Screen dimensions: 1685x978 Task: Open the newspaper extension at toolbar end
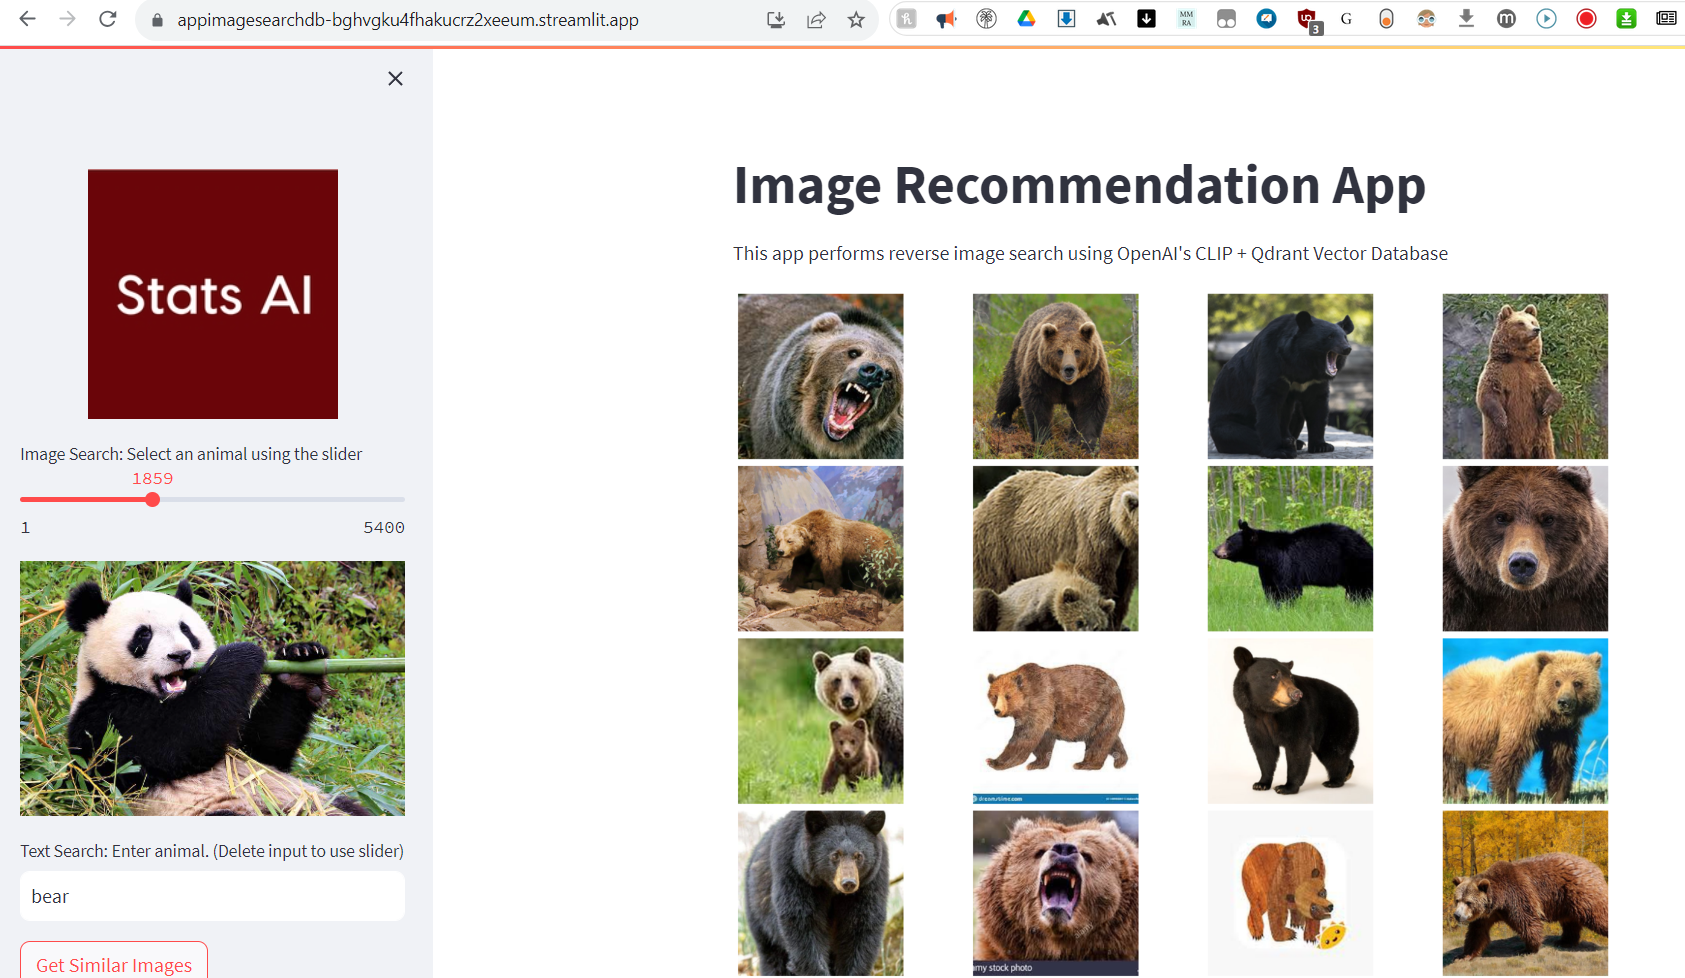point(1665,19)
